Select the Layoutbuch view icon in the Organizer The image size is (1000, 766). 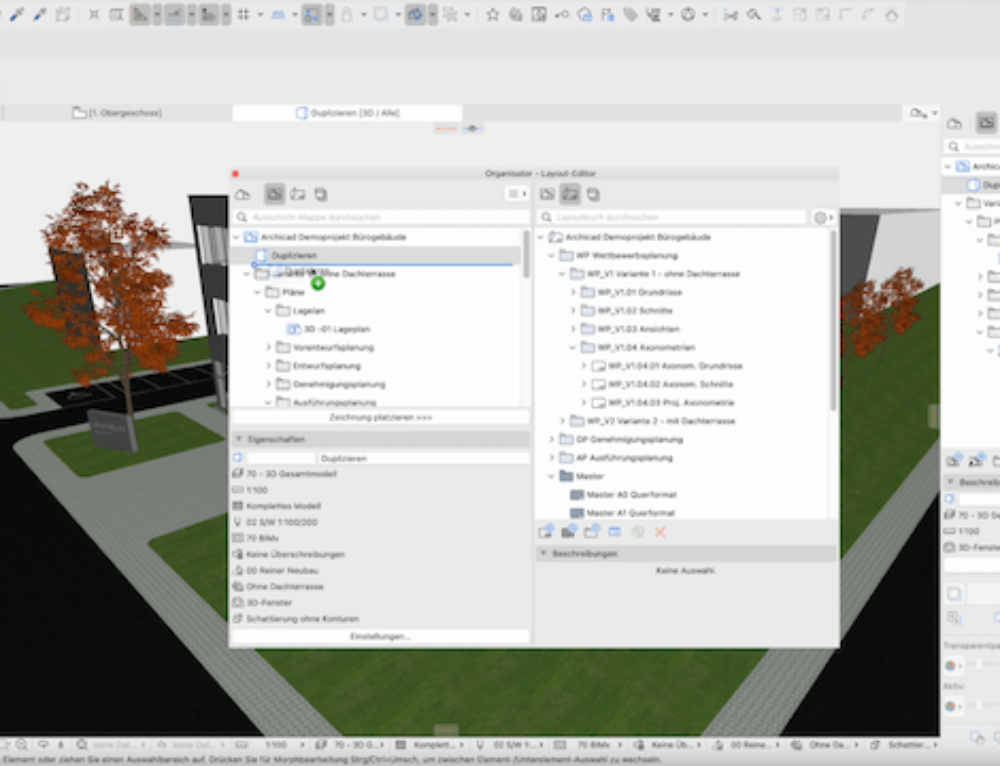point(569,194)
